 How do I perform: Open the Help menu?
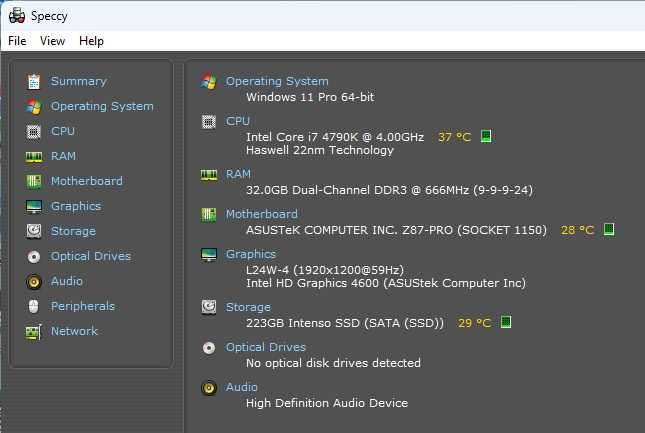[91, 41]
